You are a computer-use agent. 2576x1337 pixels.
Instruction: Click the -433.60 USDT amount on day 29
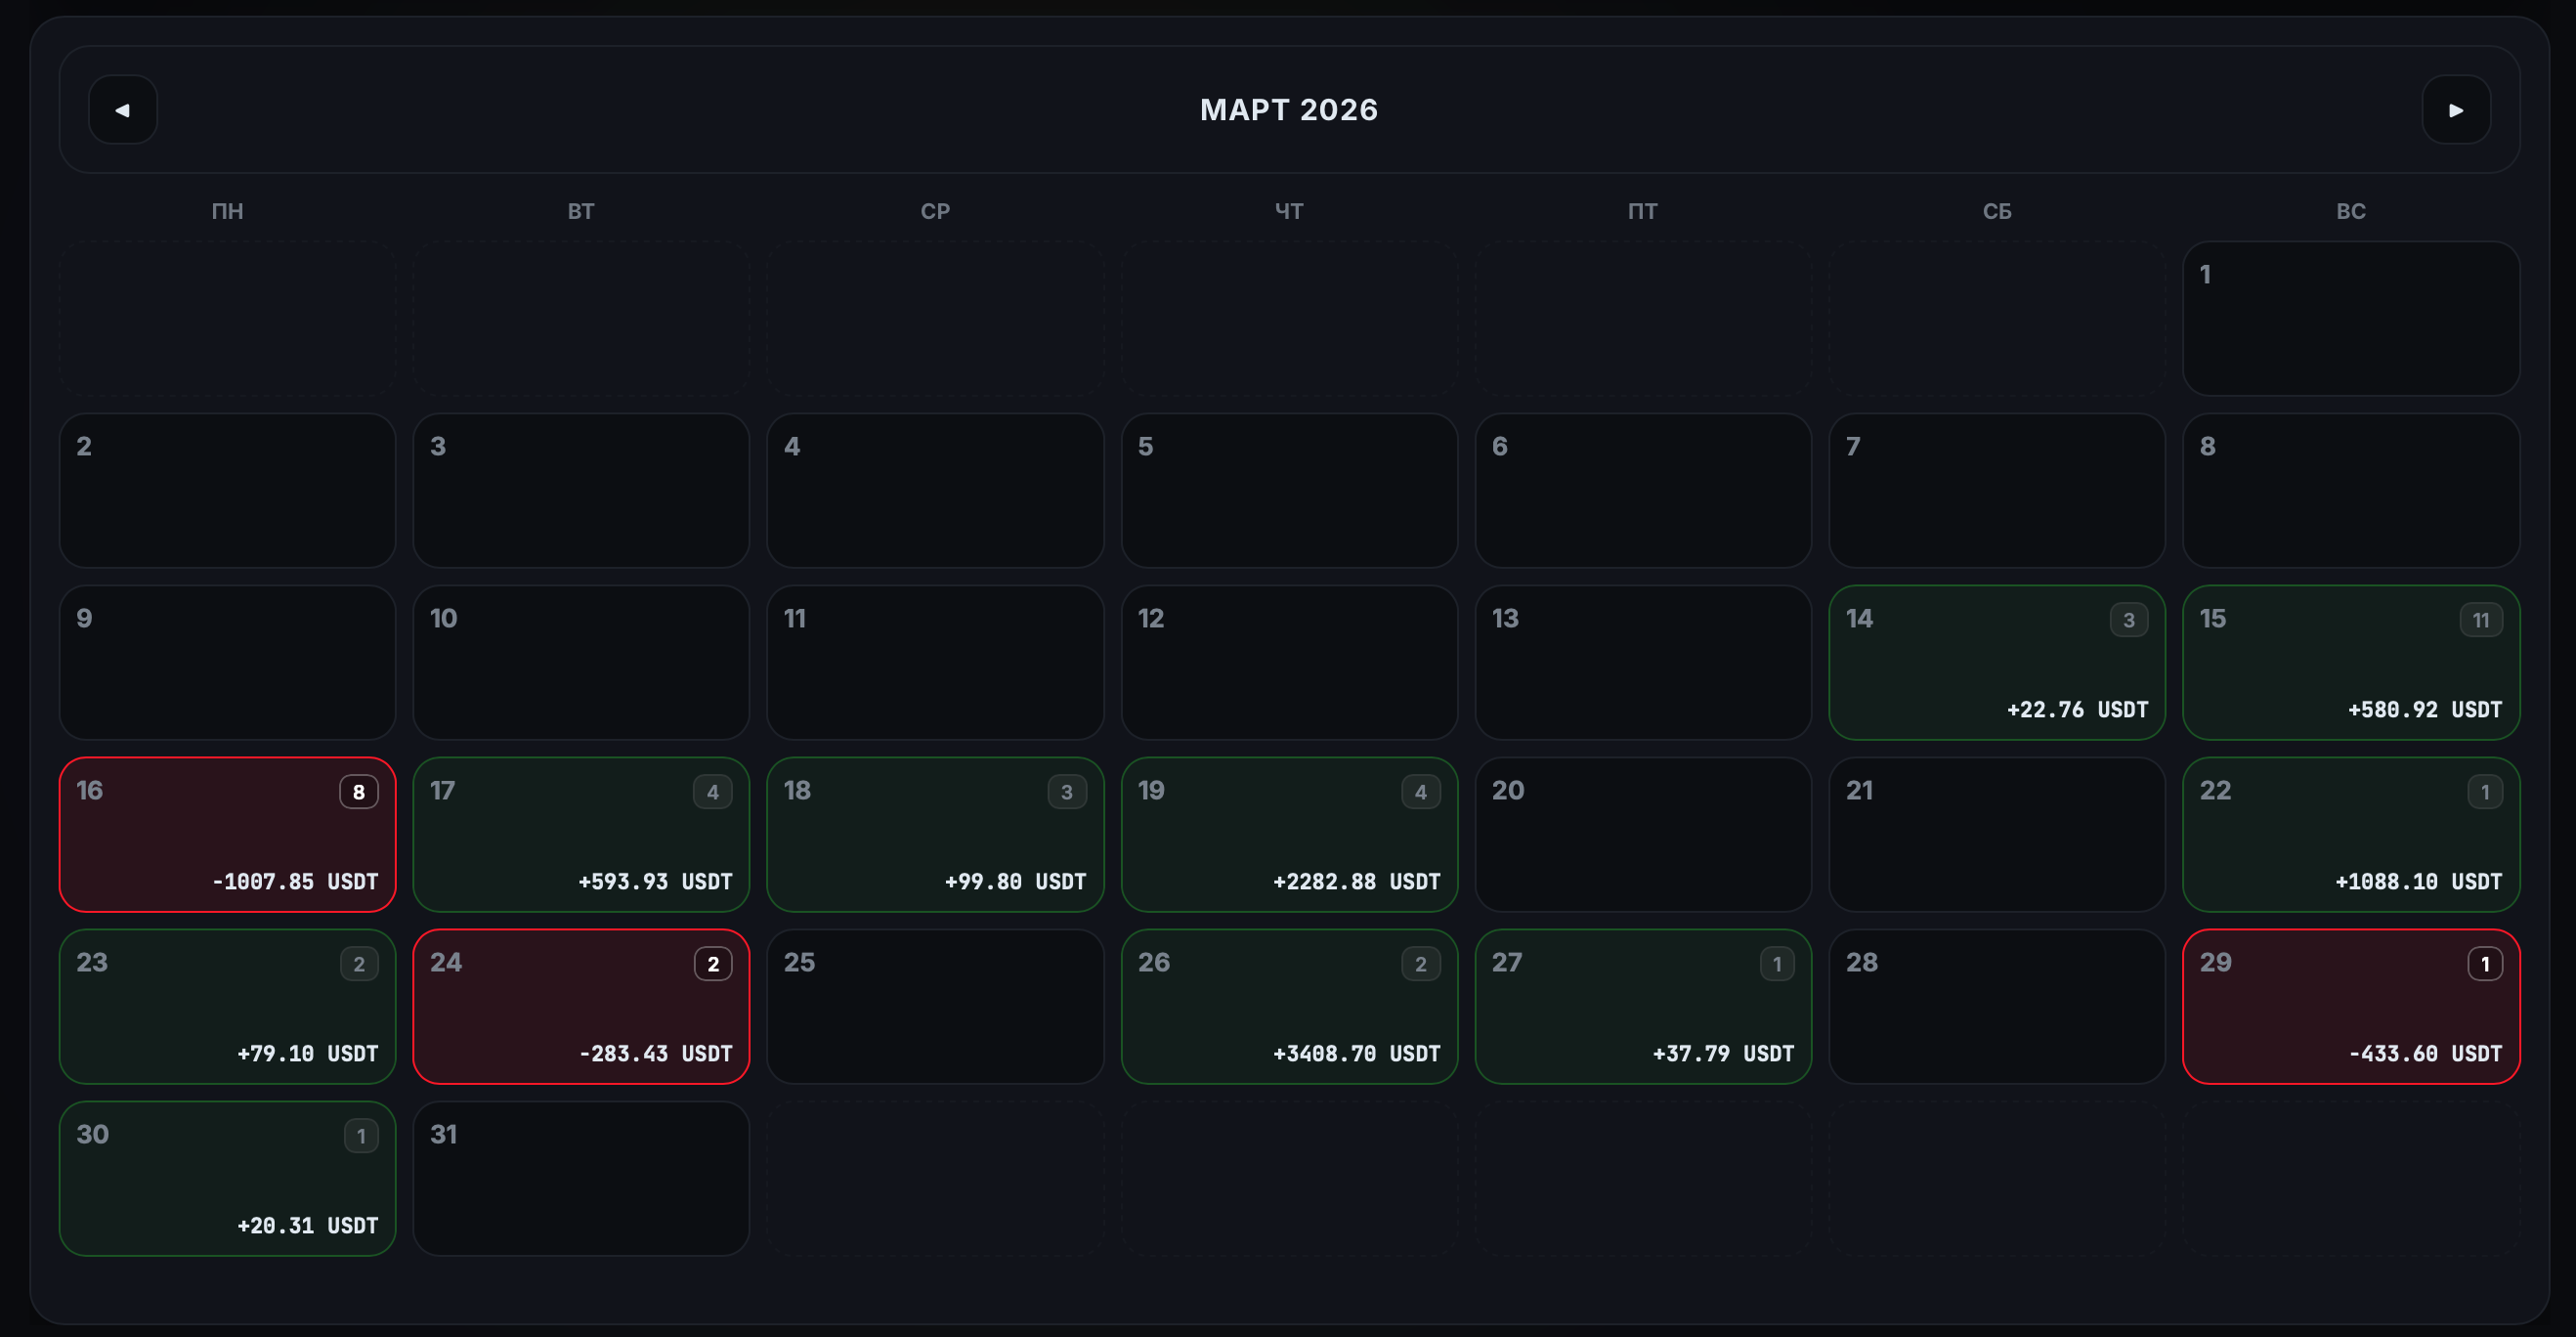coord(2424,1054)
